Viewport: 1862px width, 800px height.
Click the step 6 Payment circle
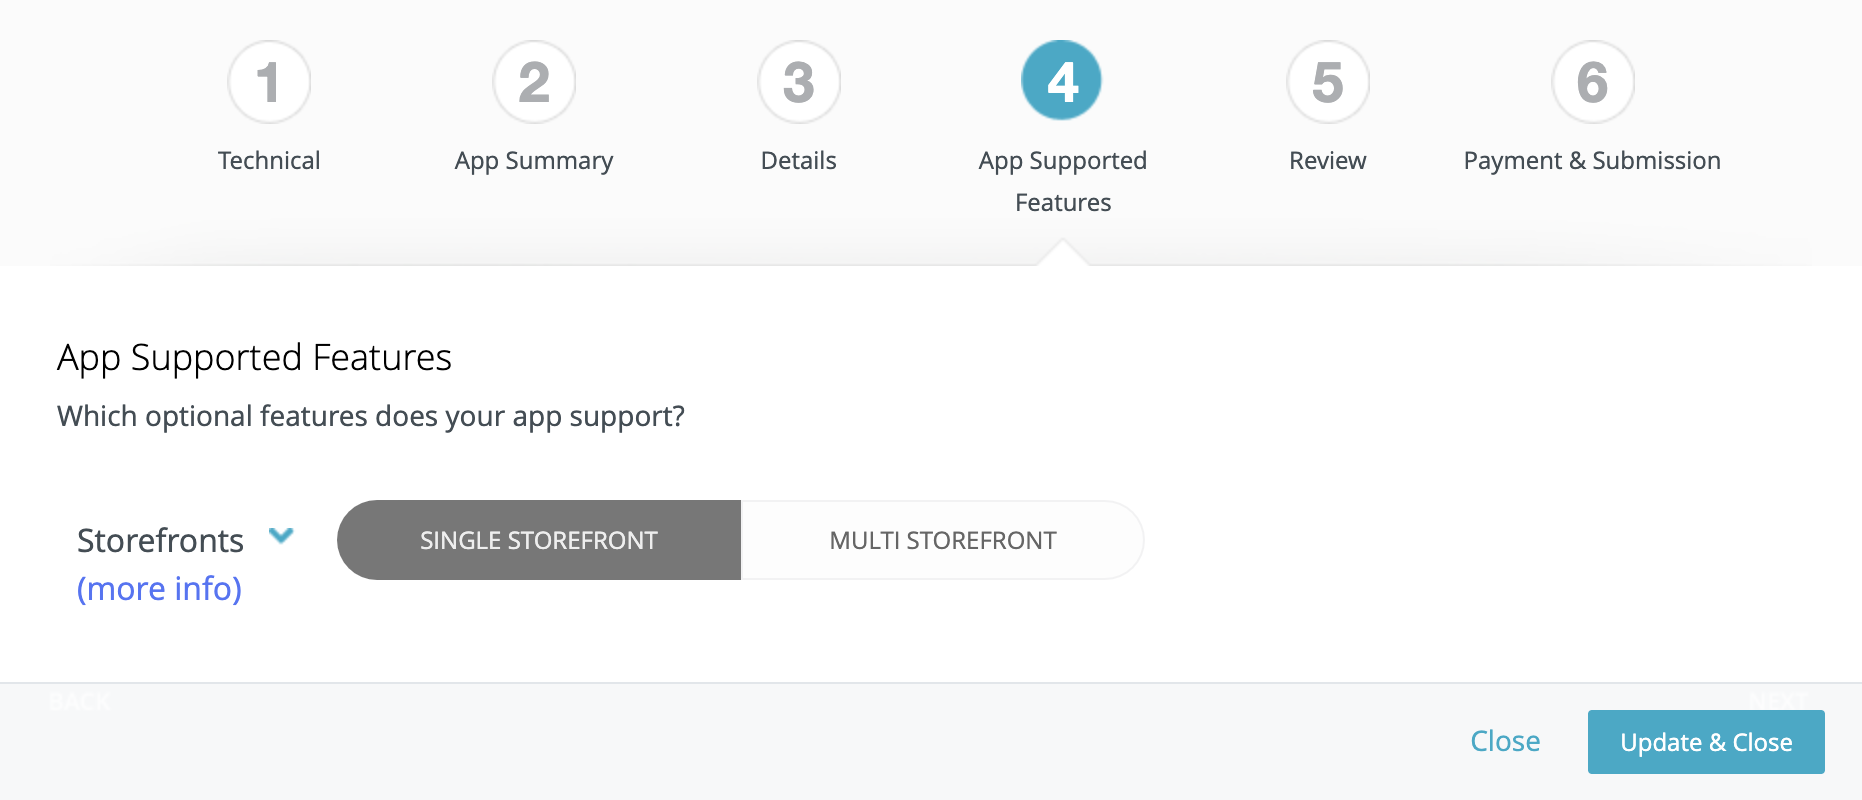coord(1591,81)
